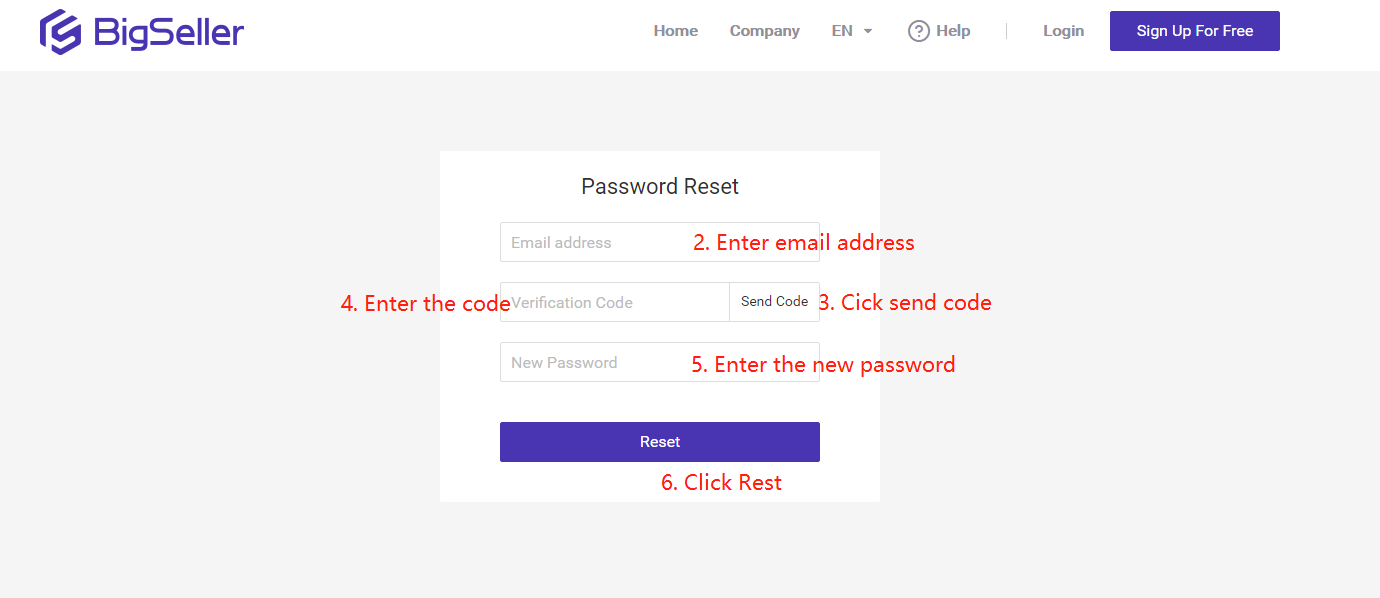The image size is (1380, 598).
Task: Click the BigSeller wordmark text
Action: pyautogui.click(x=169, y=33)
